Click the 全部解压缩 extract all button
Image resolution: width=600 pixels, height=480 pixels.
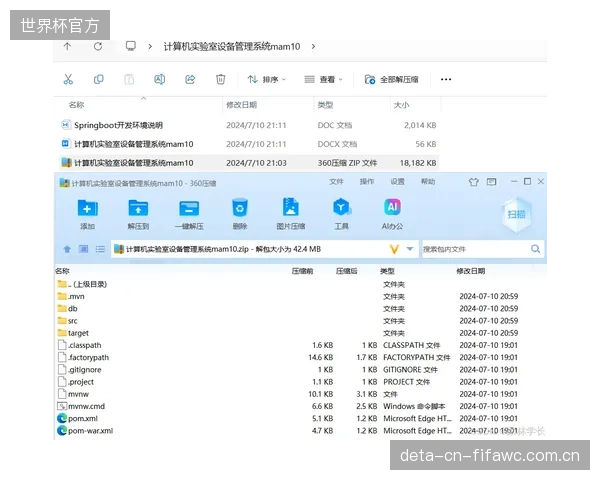click(x=391, y=80)
